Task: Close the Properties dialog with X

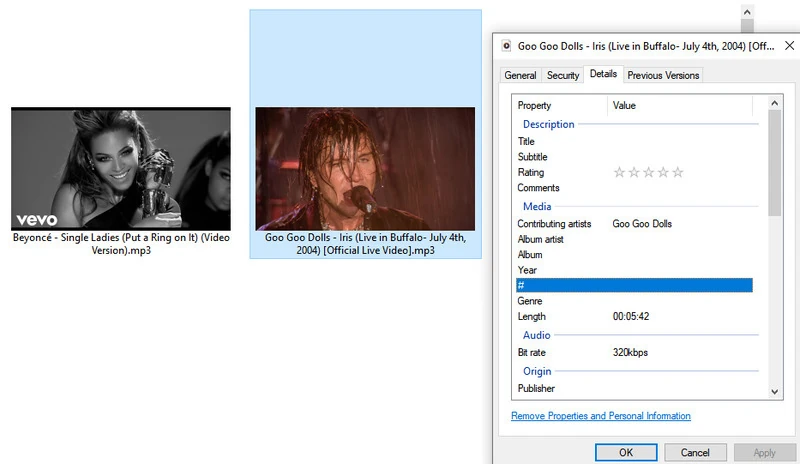Action: coord(789,45)
